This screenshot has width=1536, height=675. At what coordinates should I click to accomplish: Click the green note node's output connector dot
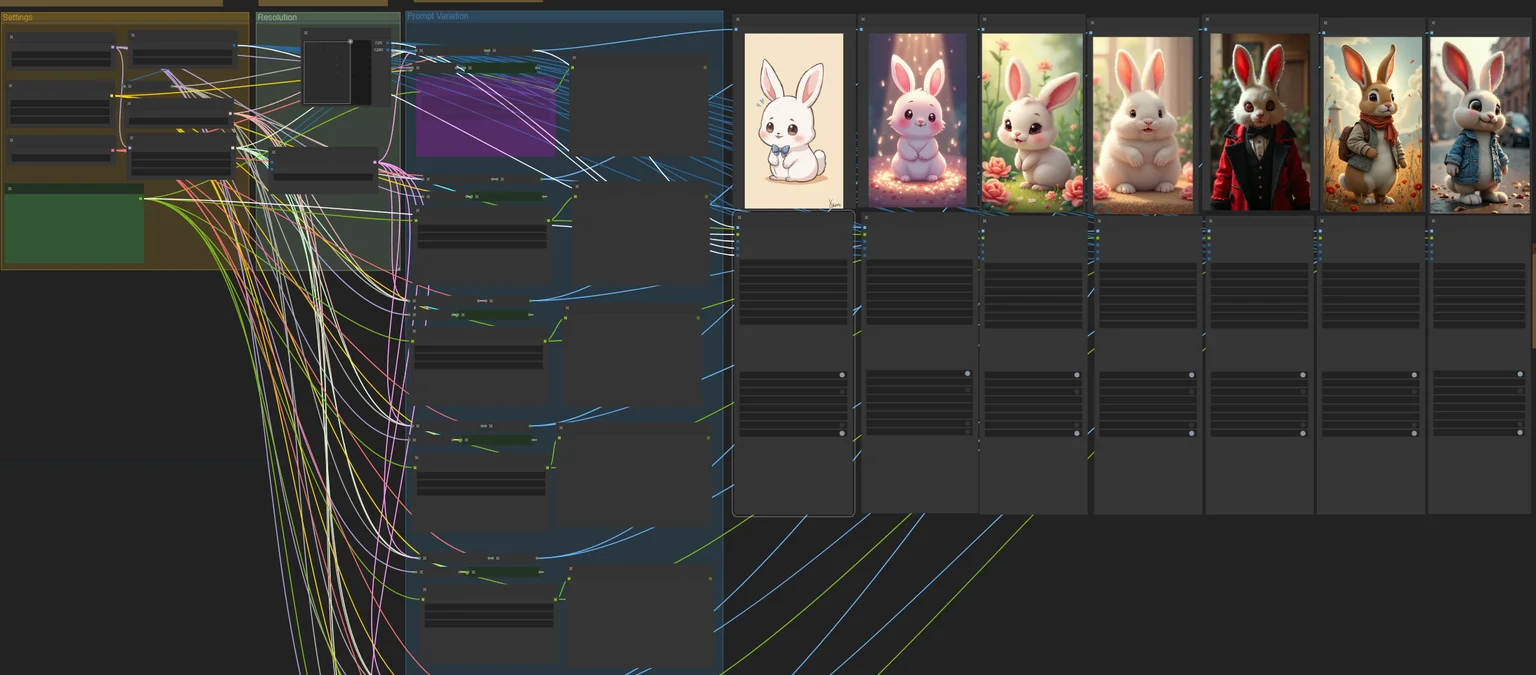click(141, 198)
